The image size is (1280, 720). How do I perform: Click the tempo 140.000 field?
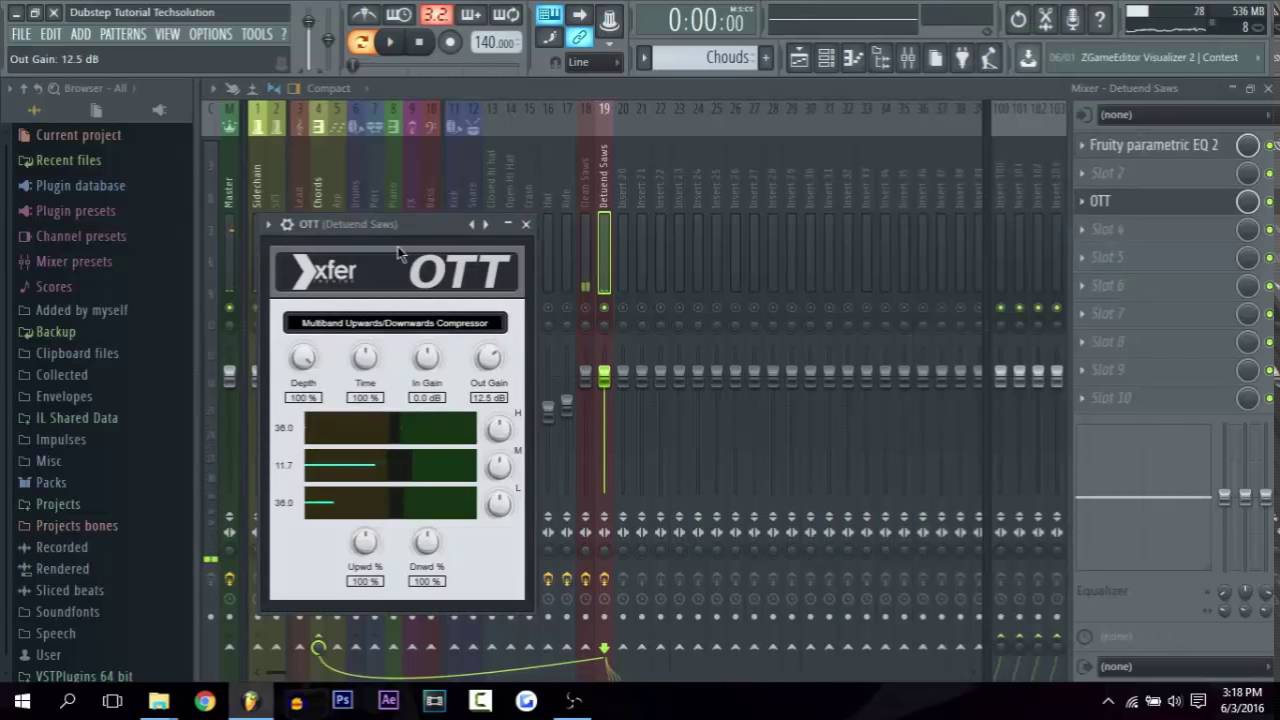coord(495,42)
